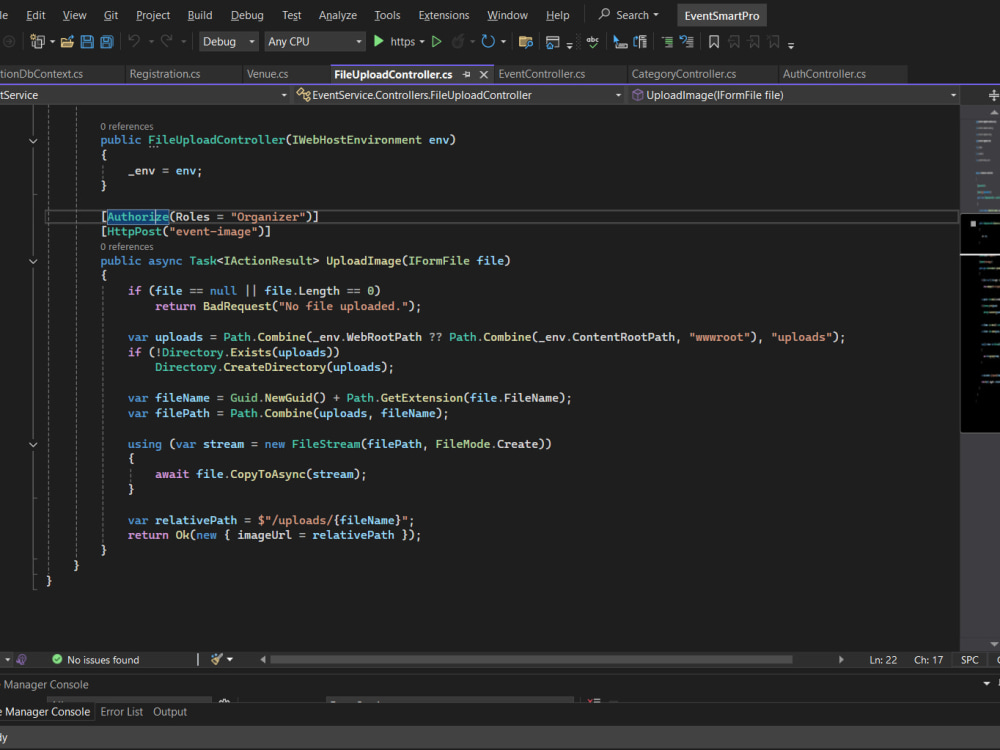Save the current file with the single-disk icon
This screenshot has height=750, width=1000.
tap(87, 42)
